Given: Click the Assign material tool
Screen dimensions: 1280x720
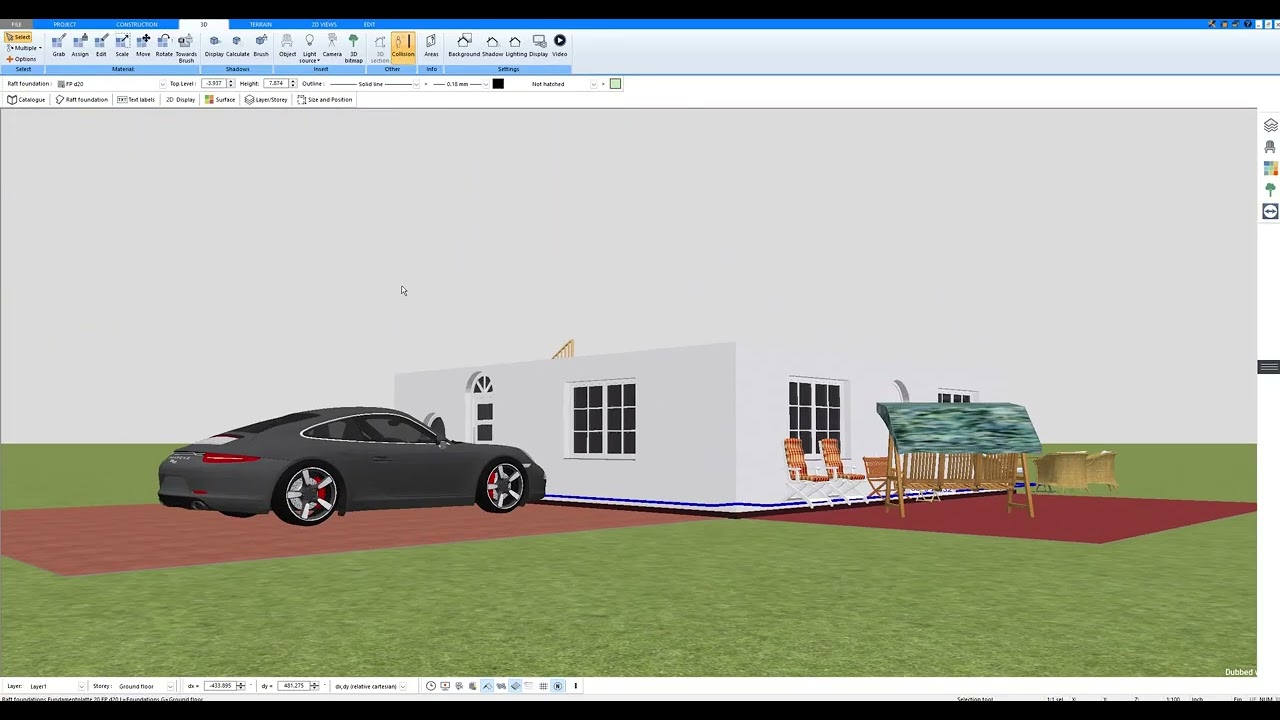Looking at the screenshot, I should pyautogui.click(x=80, y=45).
